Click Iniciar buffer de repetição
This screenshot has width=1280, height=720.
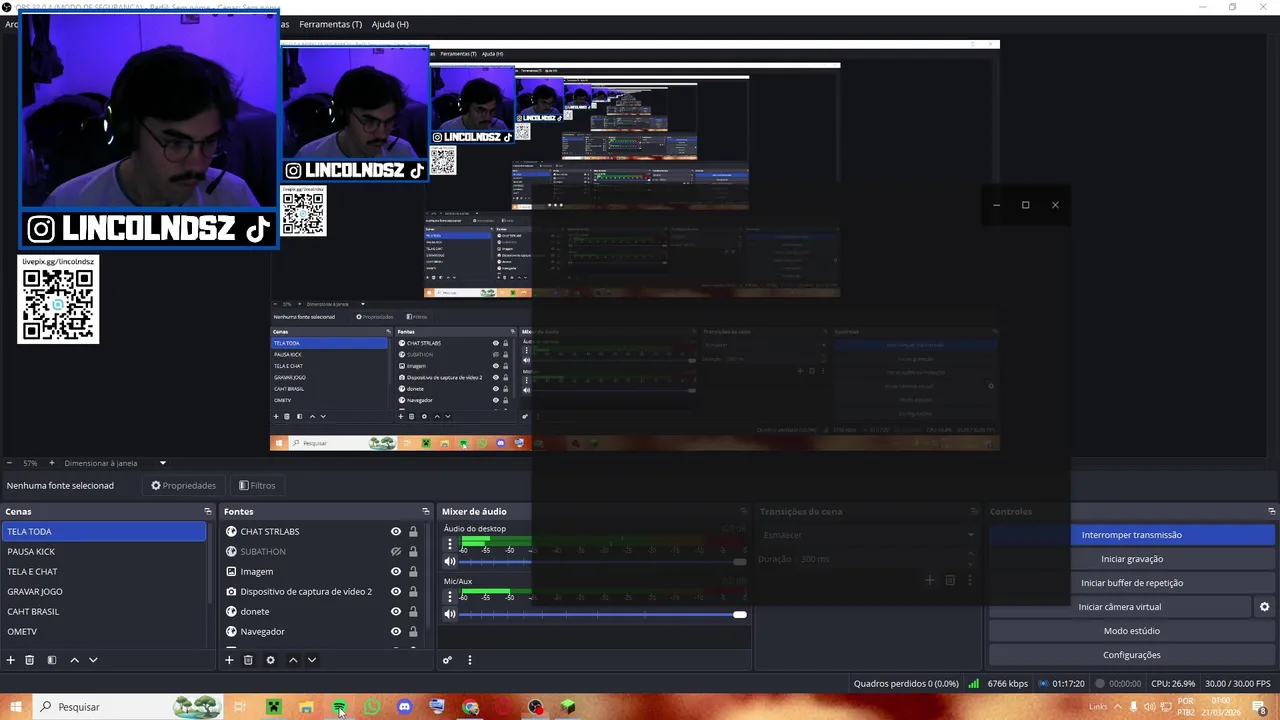1132,583
